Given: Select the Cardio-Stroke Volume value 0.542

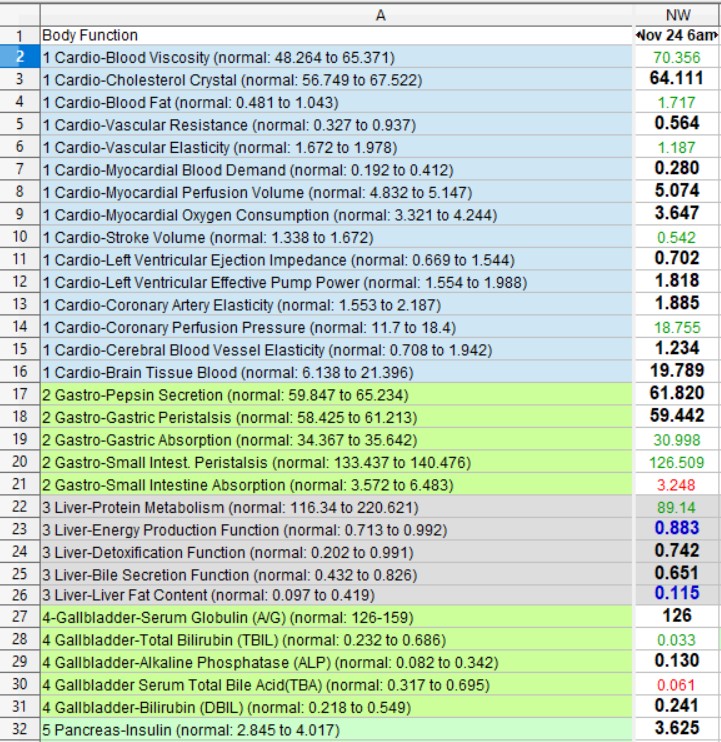Looking at the screenshot, I should click(677, 237).
